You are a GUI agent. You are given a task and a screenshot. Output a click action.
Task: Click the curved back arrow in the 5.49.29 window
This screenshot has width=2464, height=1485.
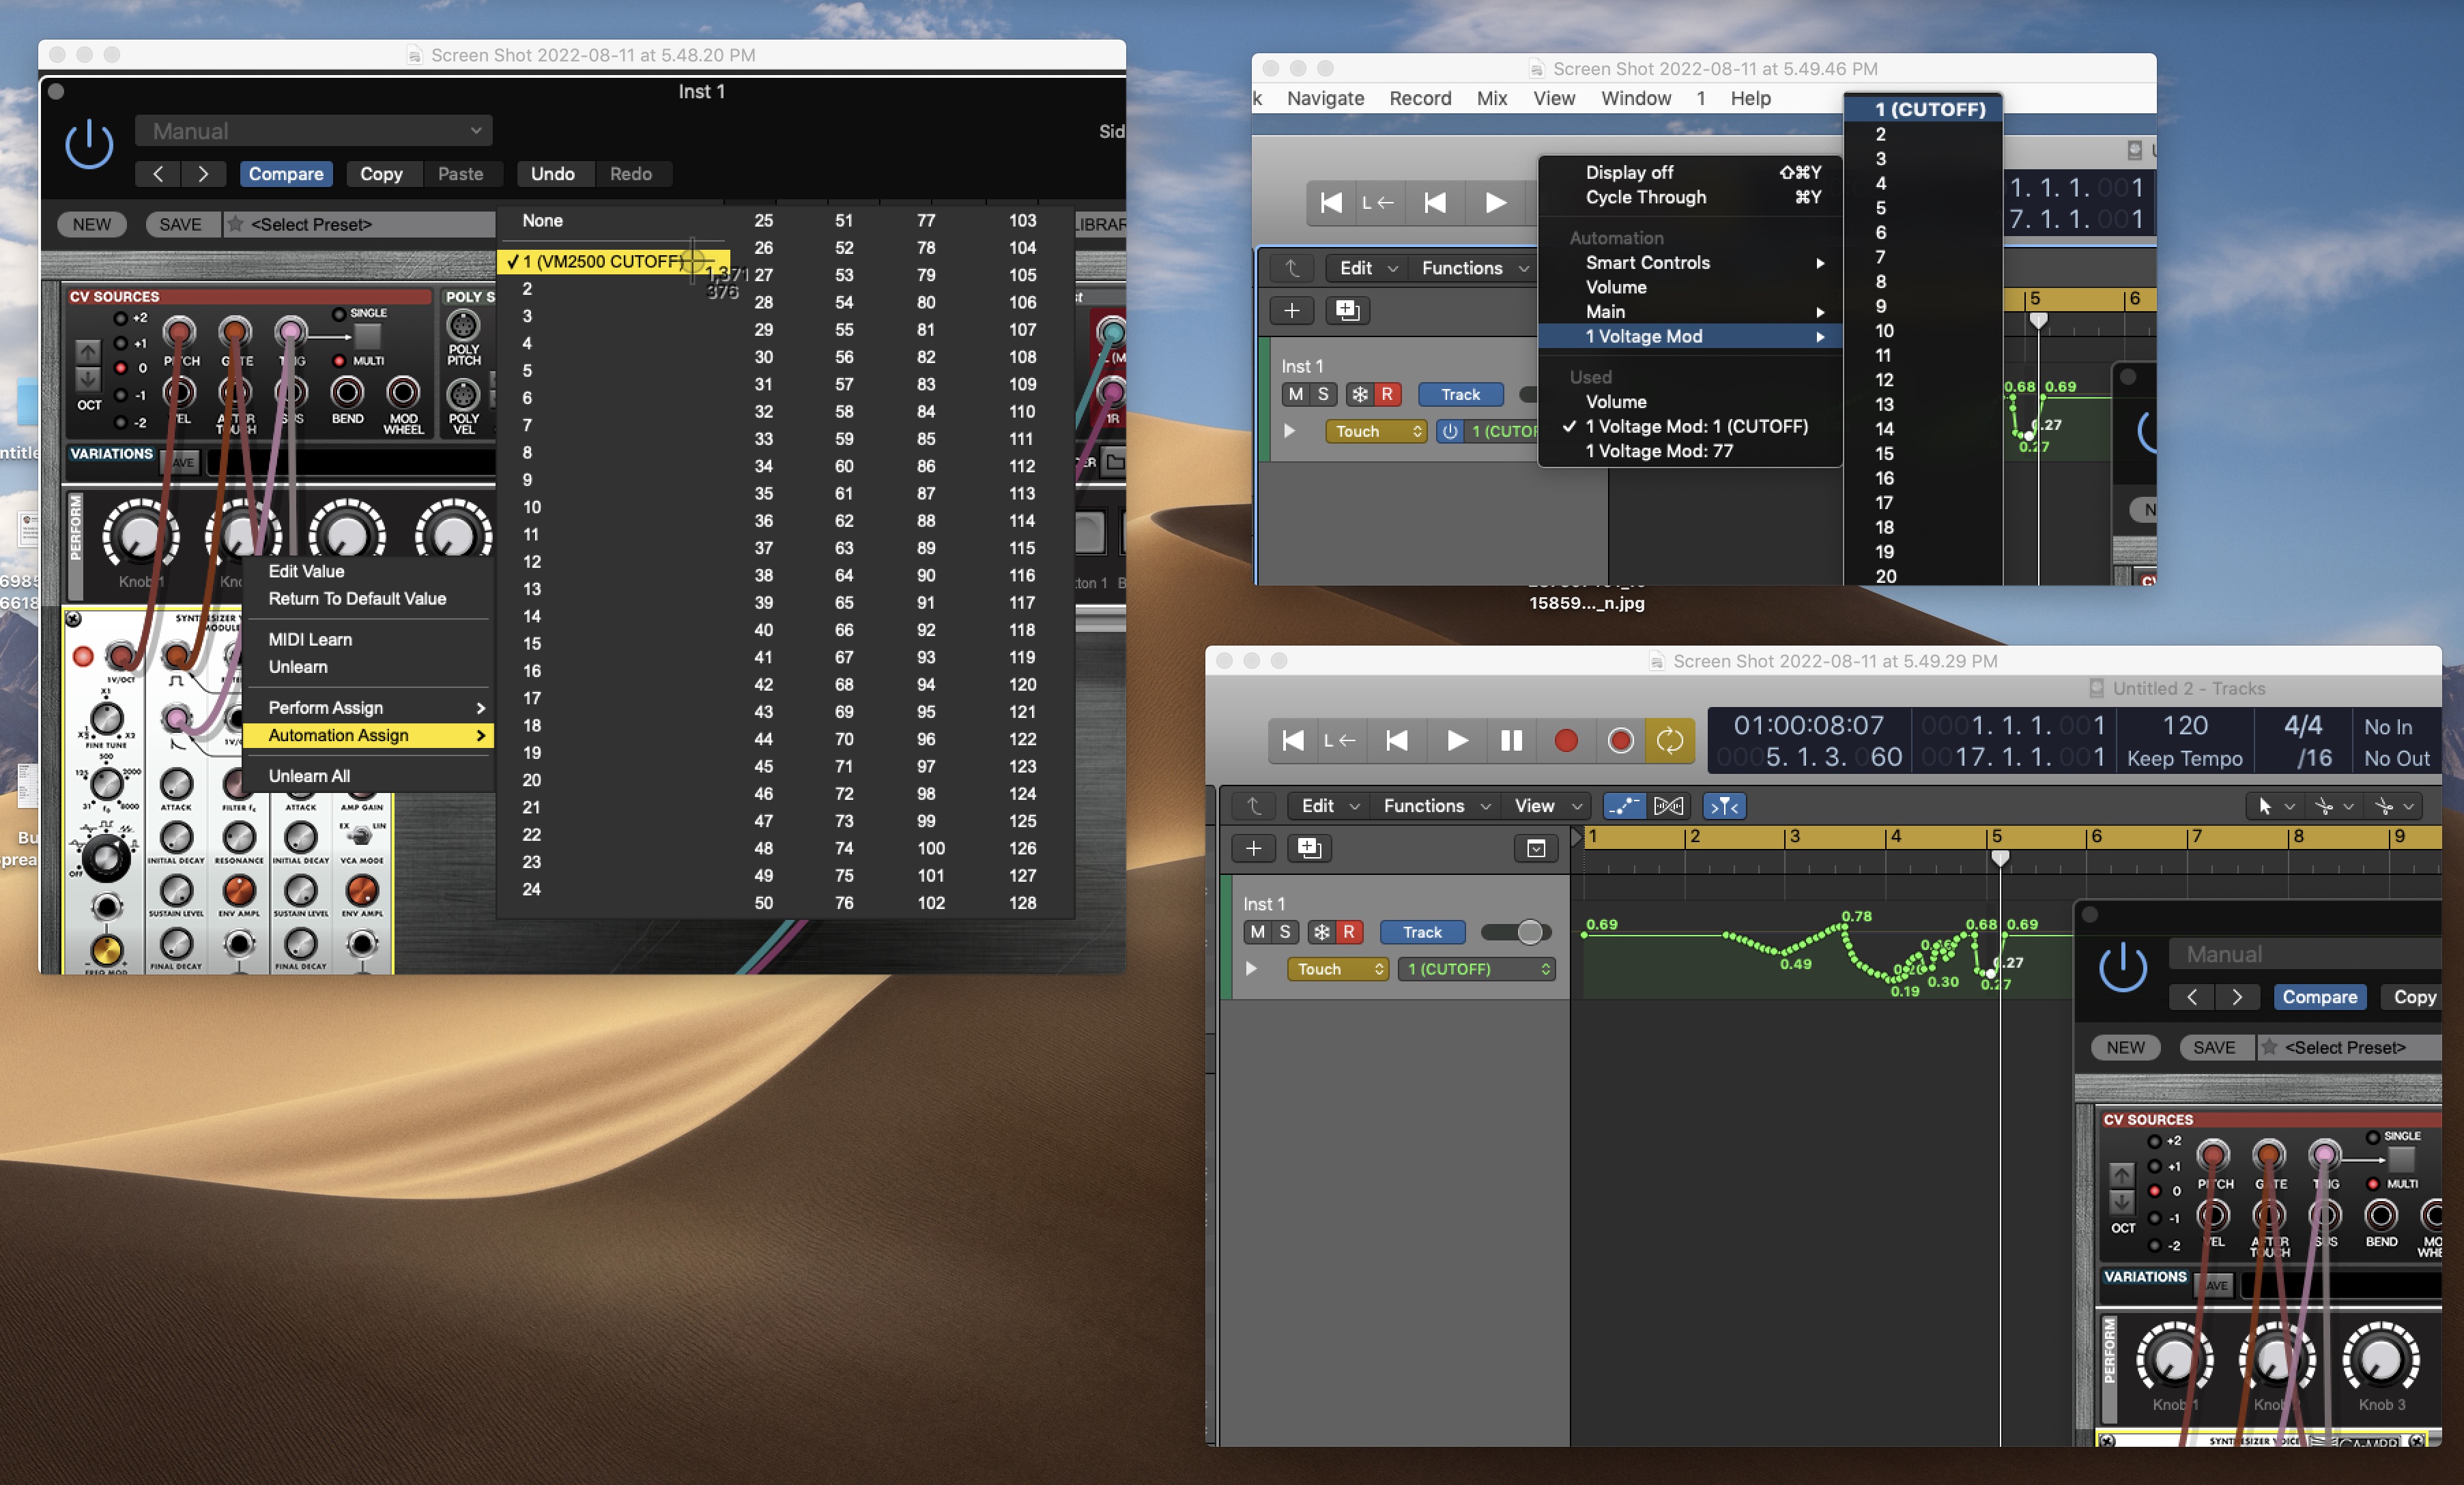coord(1254,806)
